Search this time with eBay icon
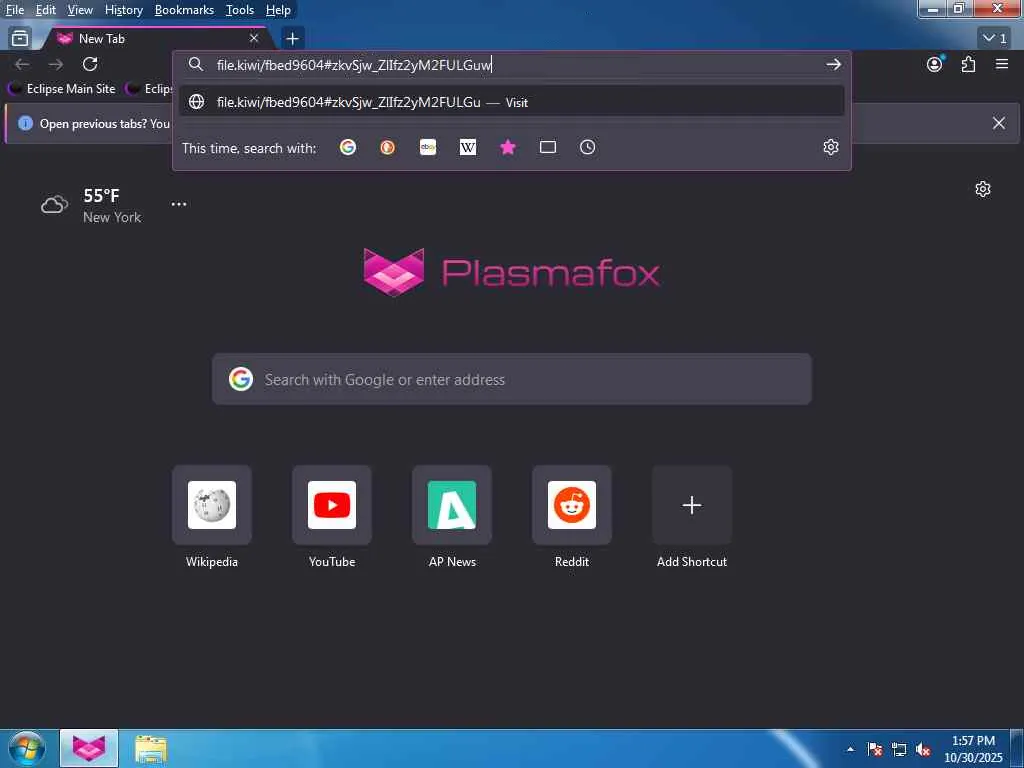The width and height of the screenshot is (1024, 768). click(x=428, y=148)
